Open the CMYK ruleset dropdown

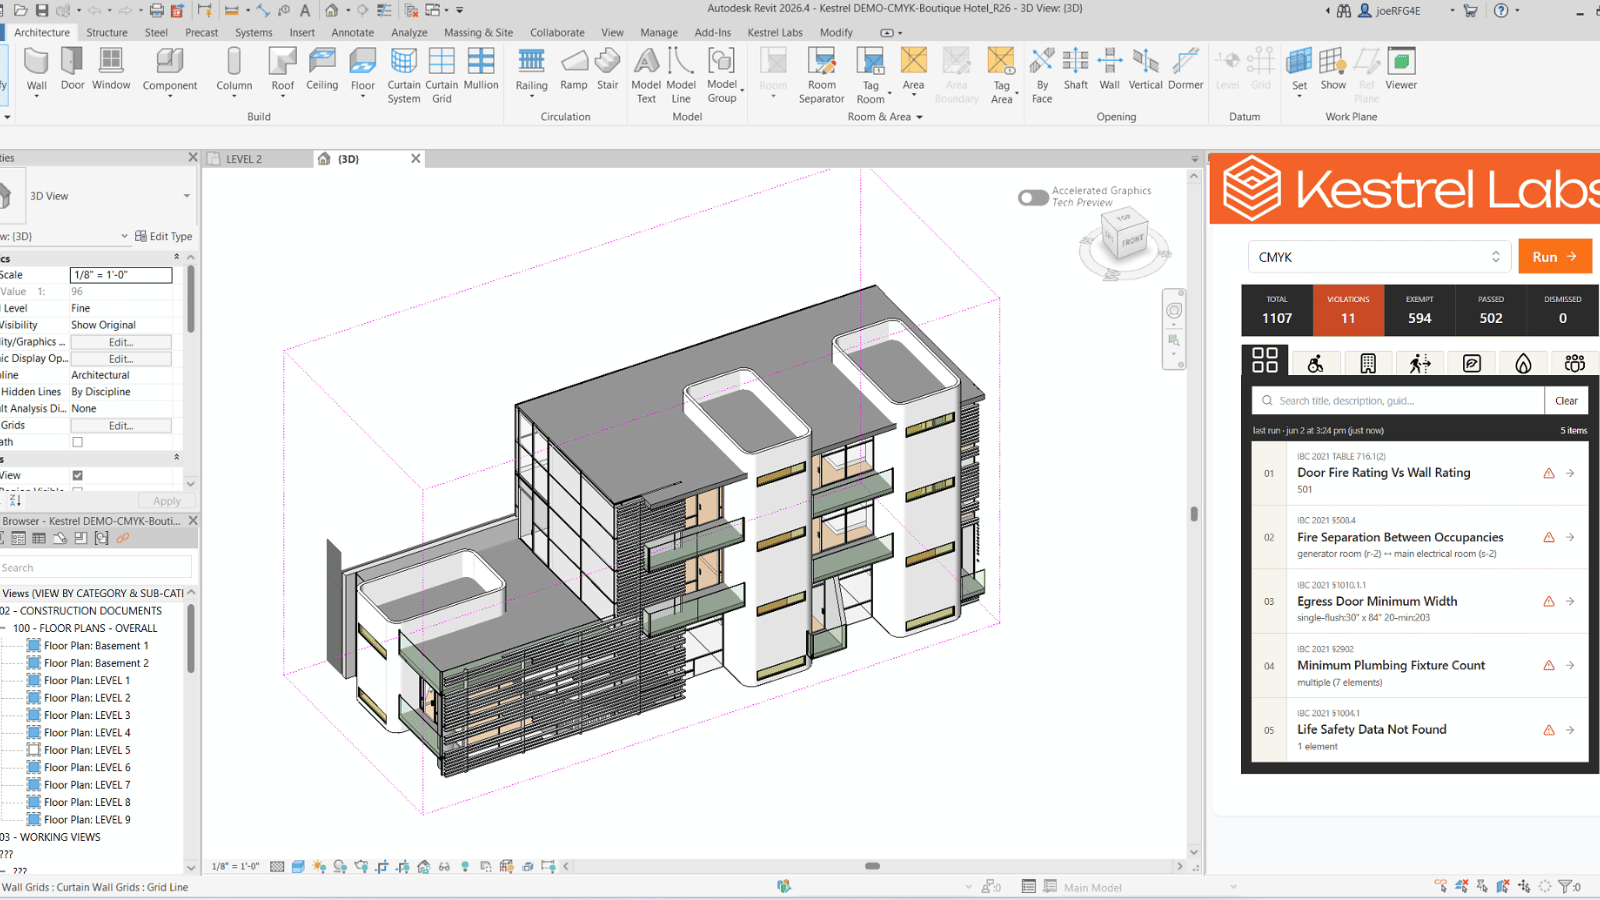click(1378, 257)
